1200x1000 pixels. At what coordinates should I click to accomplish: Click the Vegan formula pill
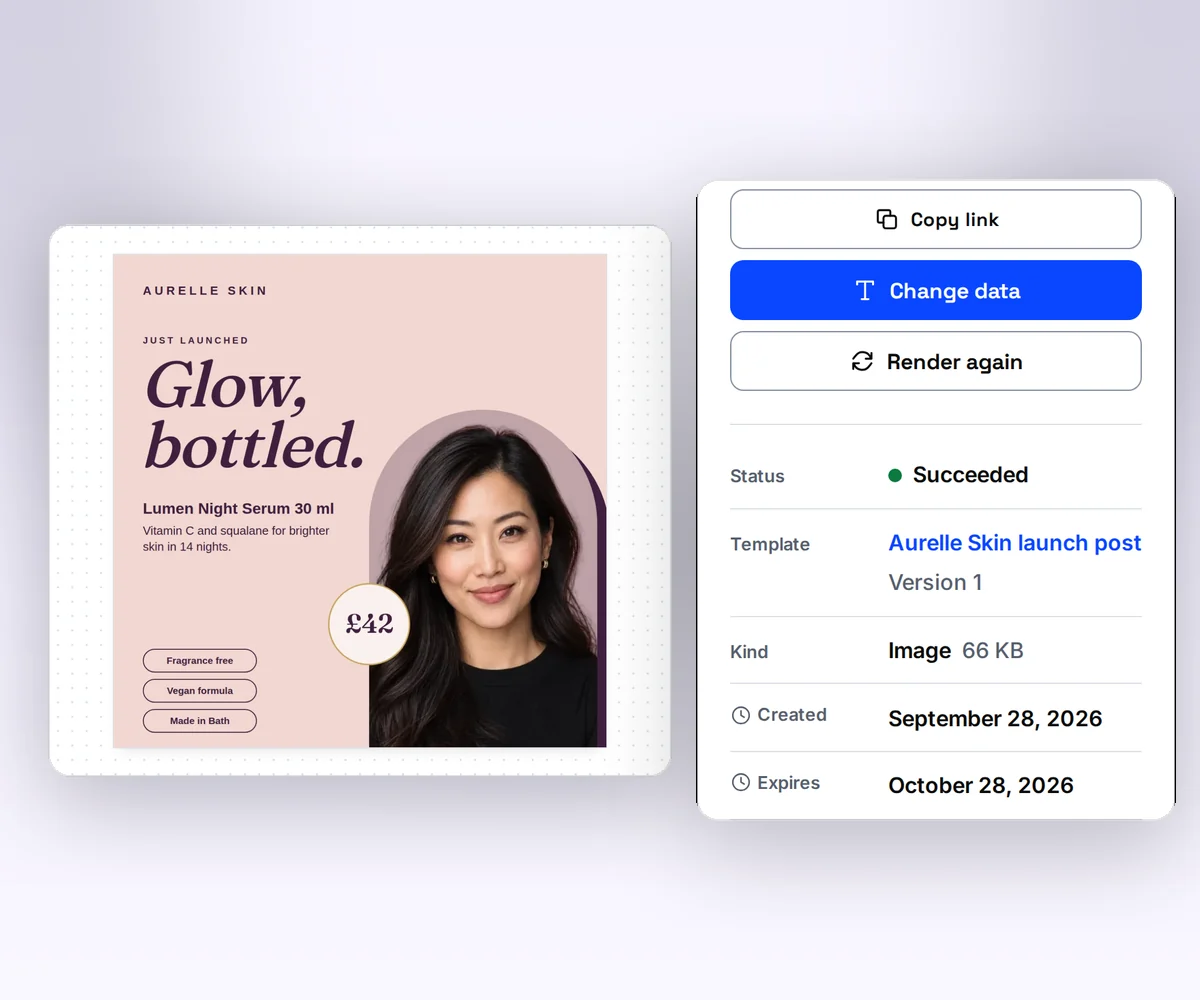point(200,691)
